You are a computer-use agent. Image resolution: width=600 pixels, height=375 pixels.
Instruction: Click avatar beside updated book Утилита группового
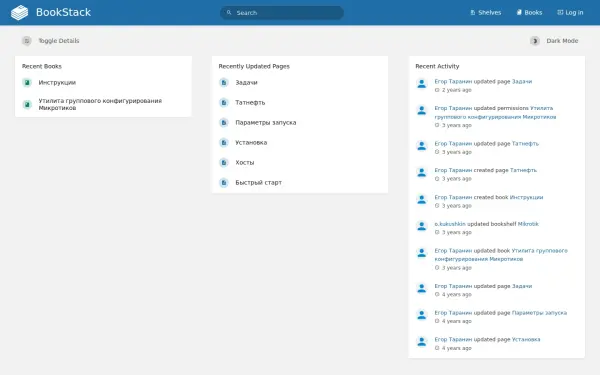[x=422, y=253]
